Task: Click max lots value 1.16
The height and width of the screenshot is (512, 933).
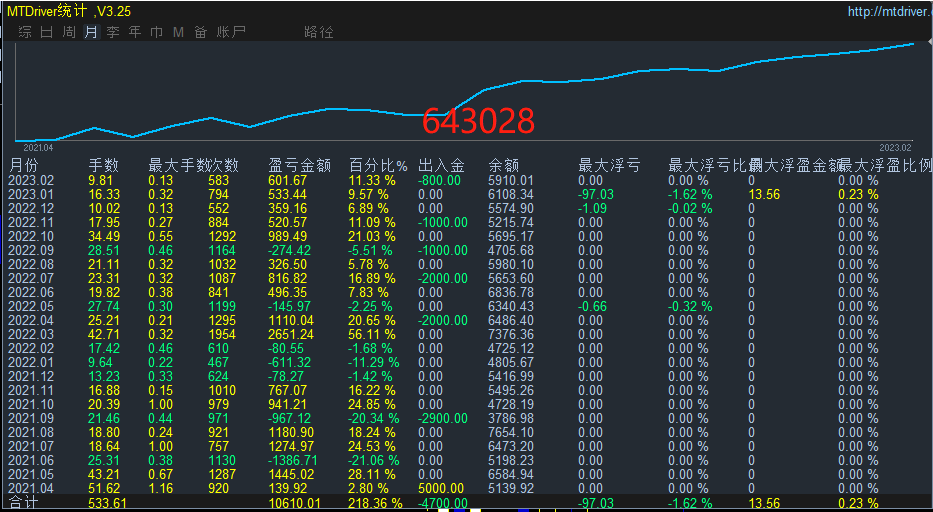Action: 161,488
